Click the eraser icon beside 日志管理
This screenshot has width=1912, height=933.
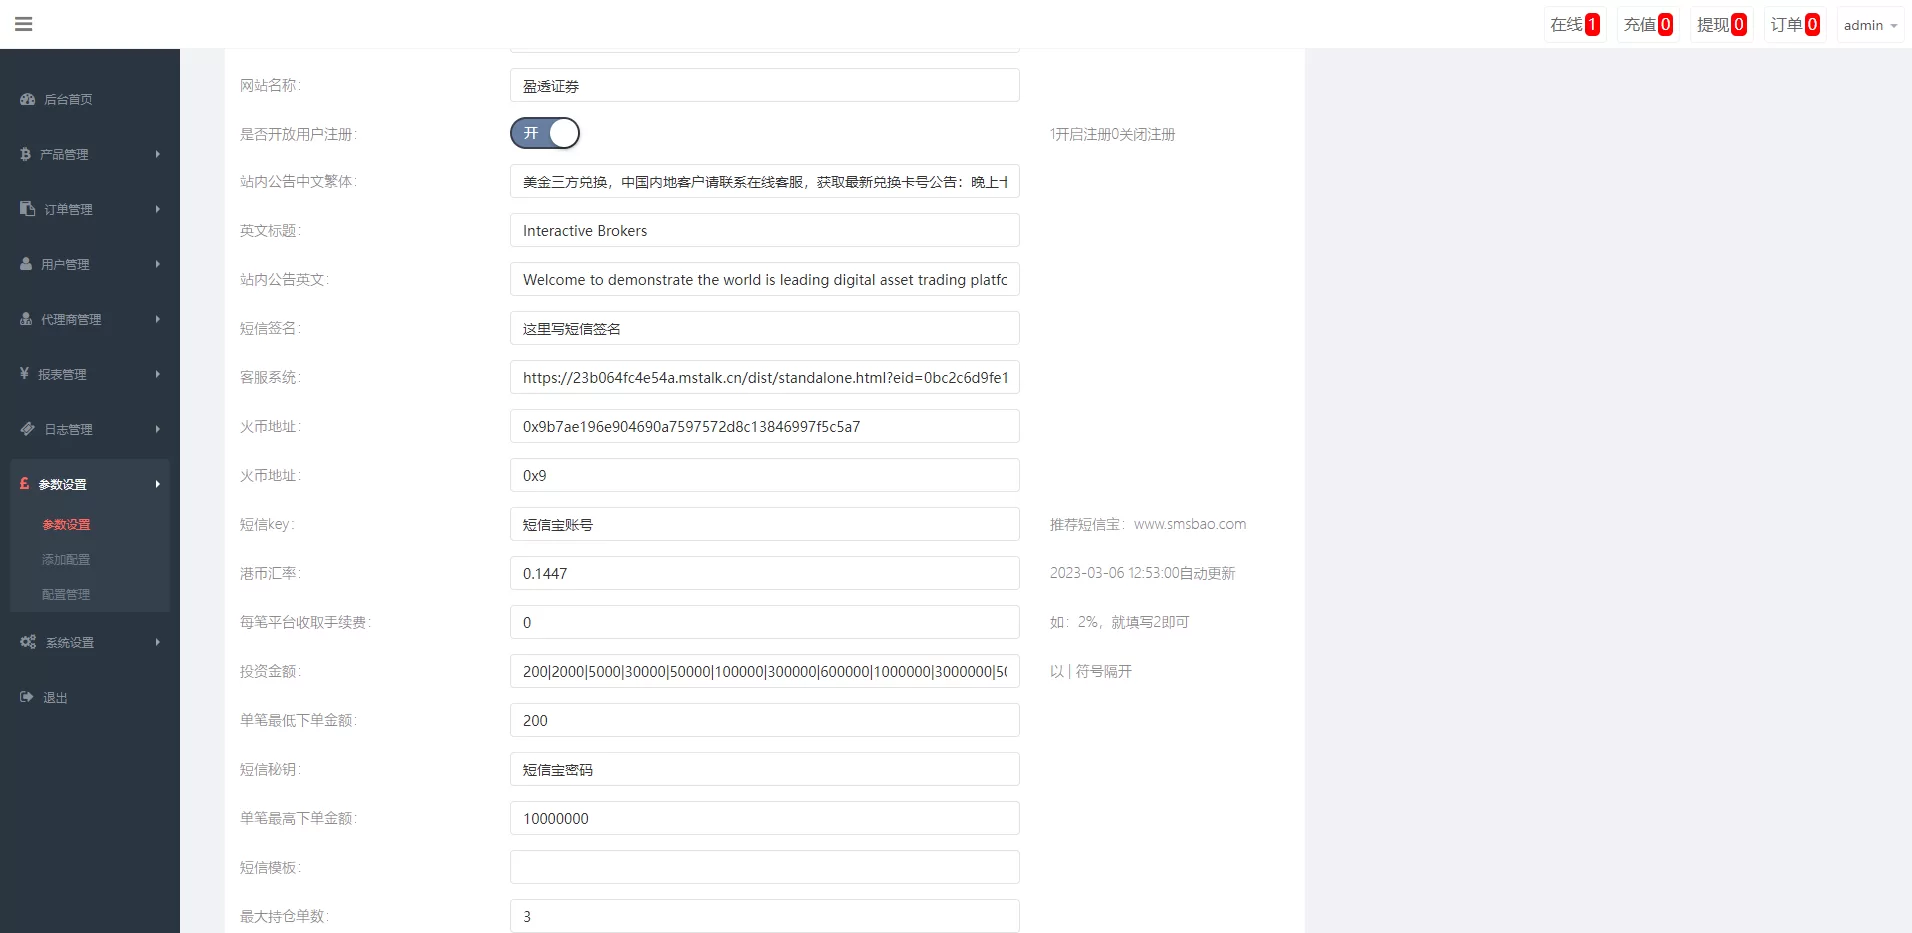pyautogui.click(x=28, y=429)
